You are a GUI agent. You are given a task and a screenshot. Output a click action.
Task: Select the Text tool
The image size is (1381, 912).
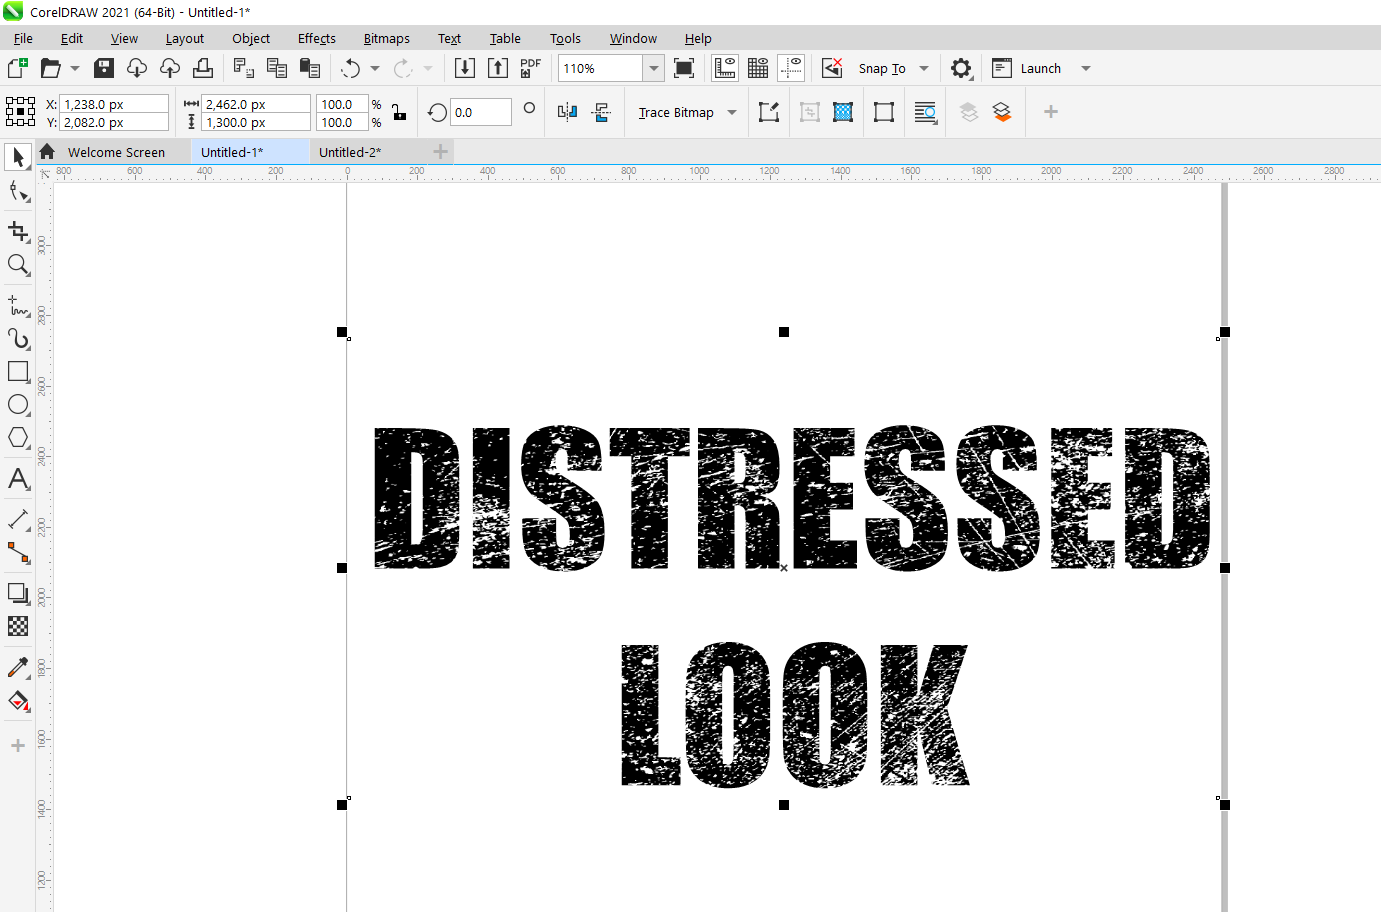[18, 479]
